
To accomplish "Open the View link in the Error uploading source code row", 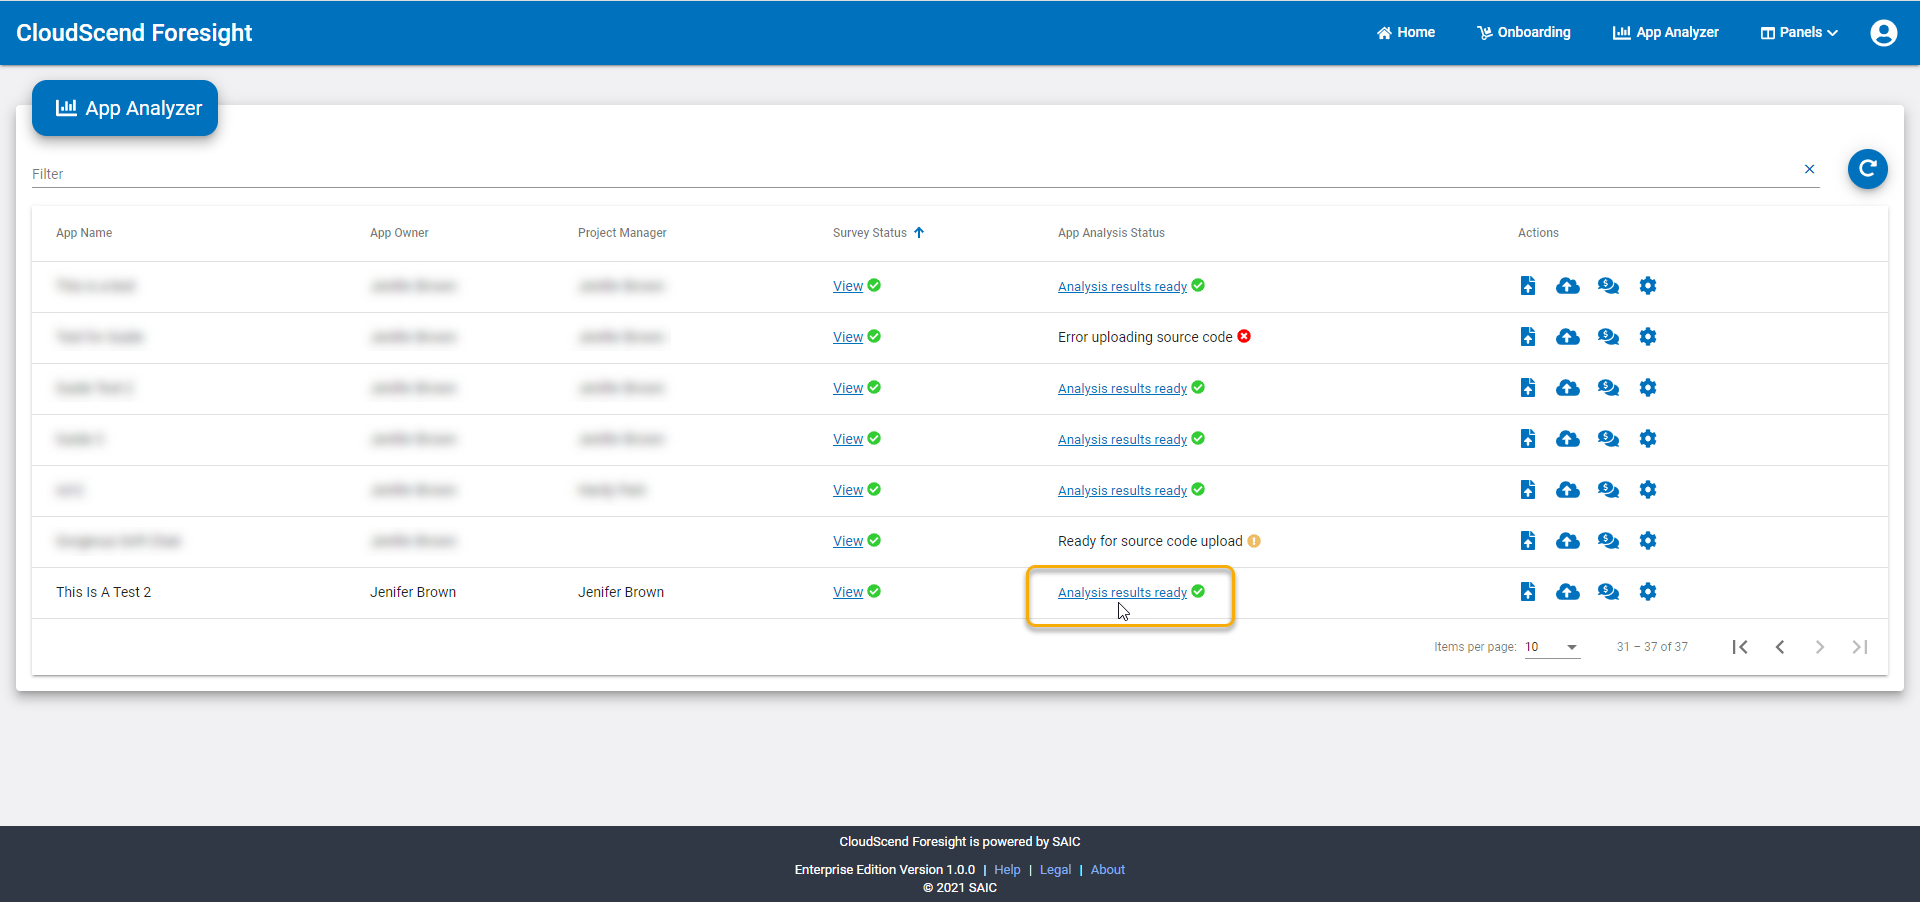I will click(x=848, y=337).
